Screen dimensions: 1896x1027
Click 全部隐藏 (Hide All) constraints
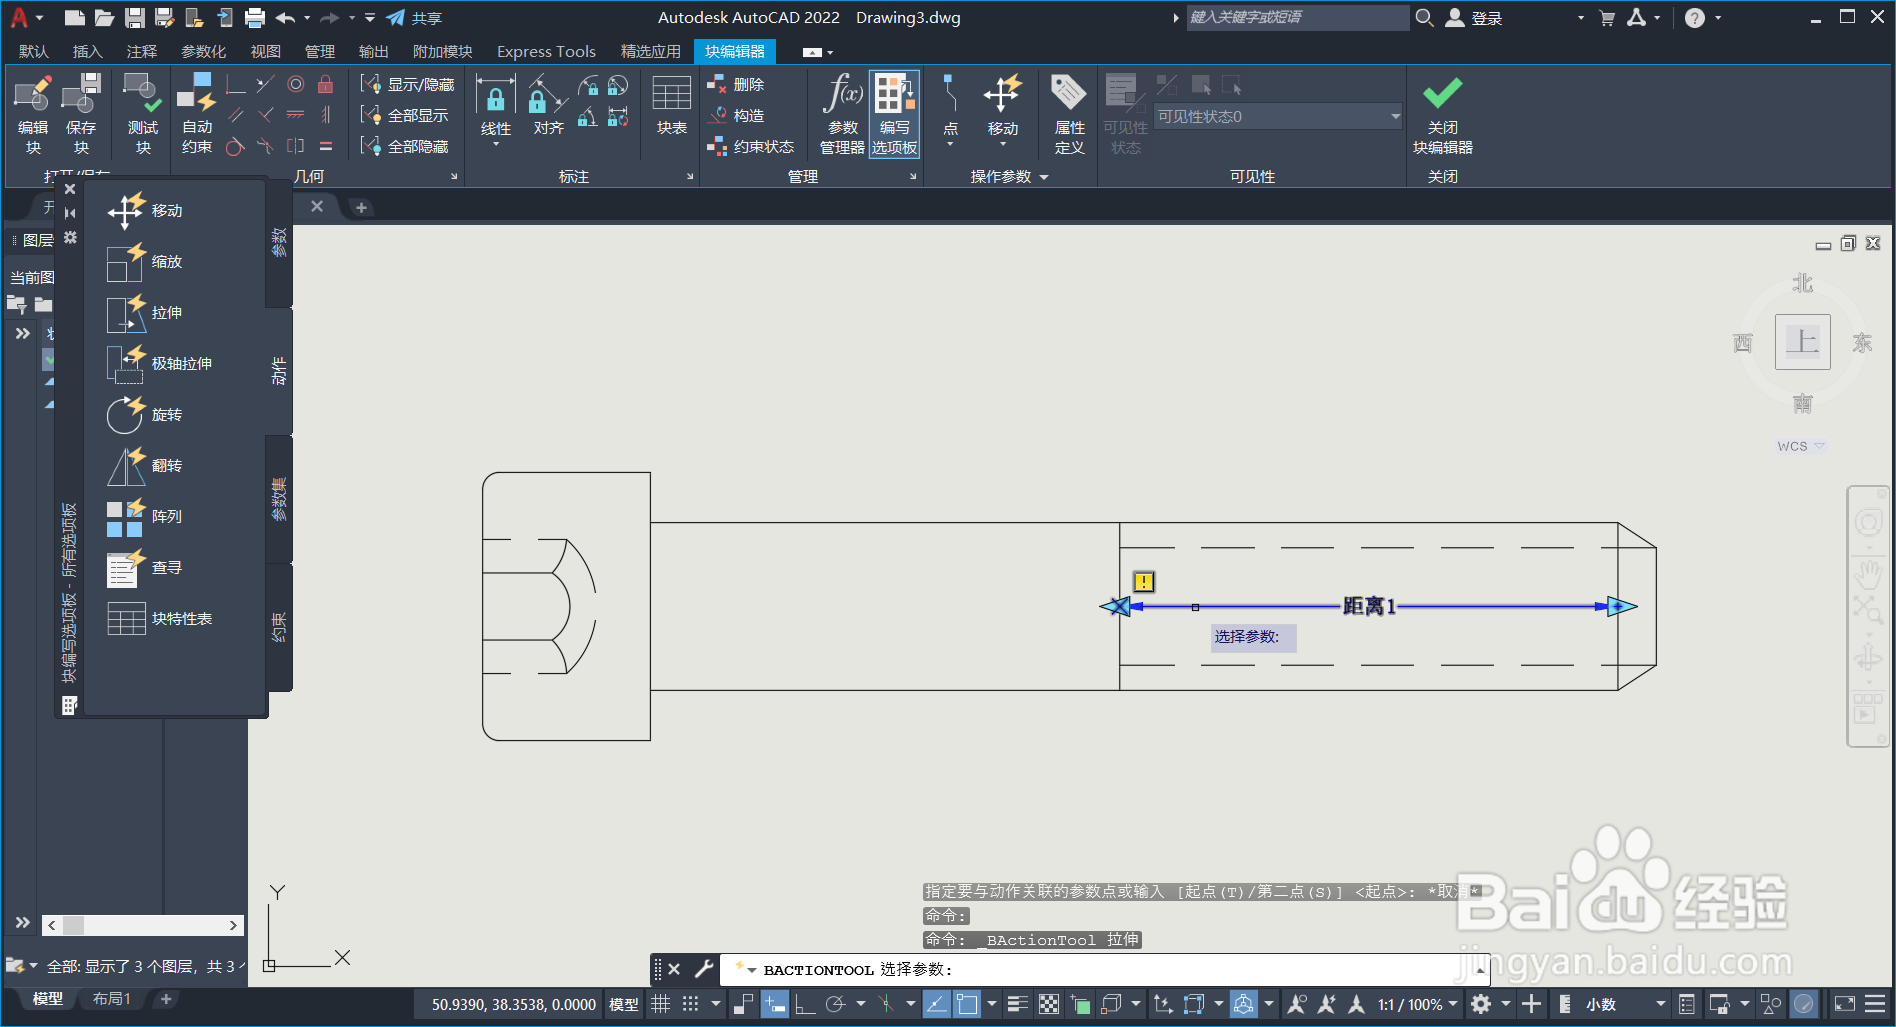pyautogui.click(x=405, y=147)
